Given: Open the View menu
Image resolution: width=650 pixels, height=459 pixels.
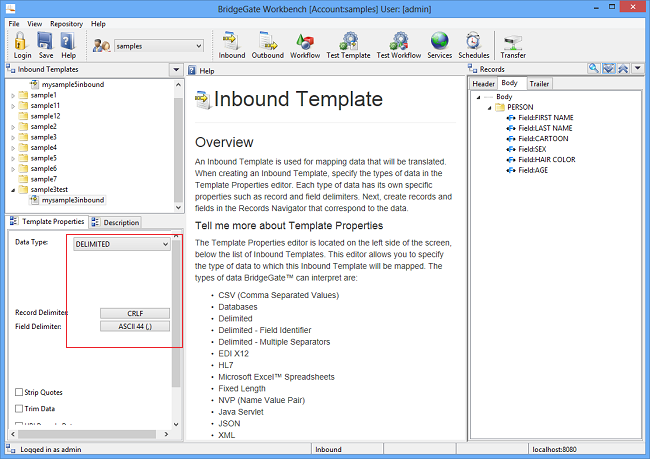Looking at the screenshot, I should [34, 24].
